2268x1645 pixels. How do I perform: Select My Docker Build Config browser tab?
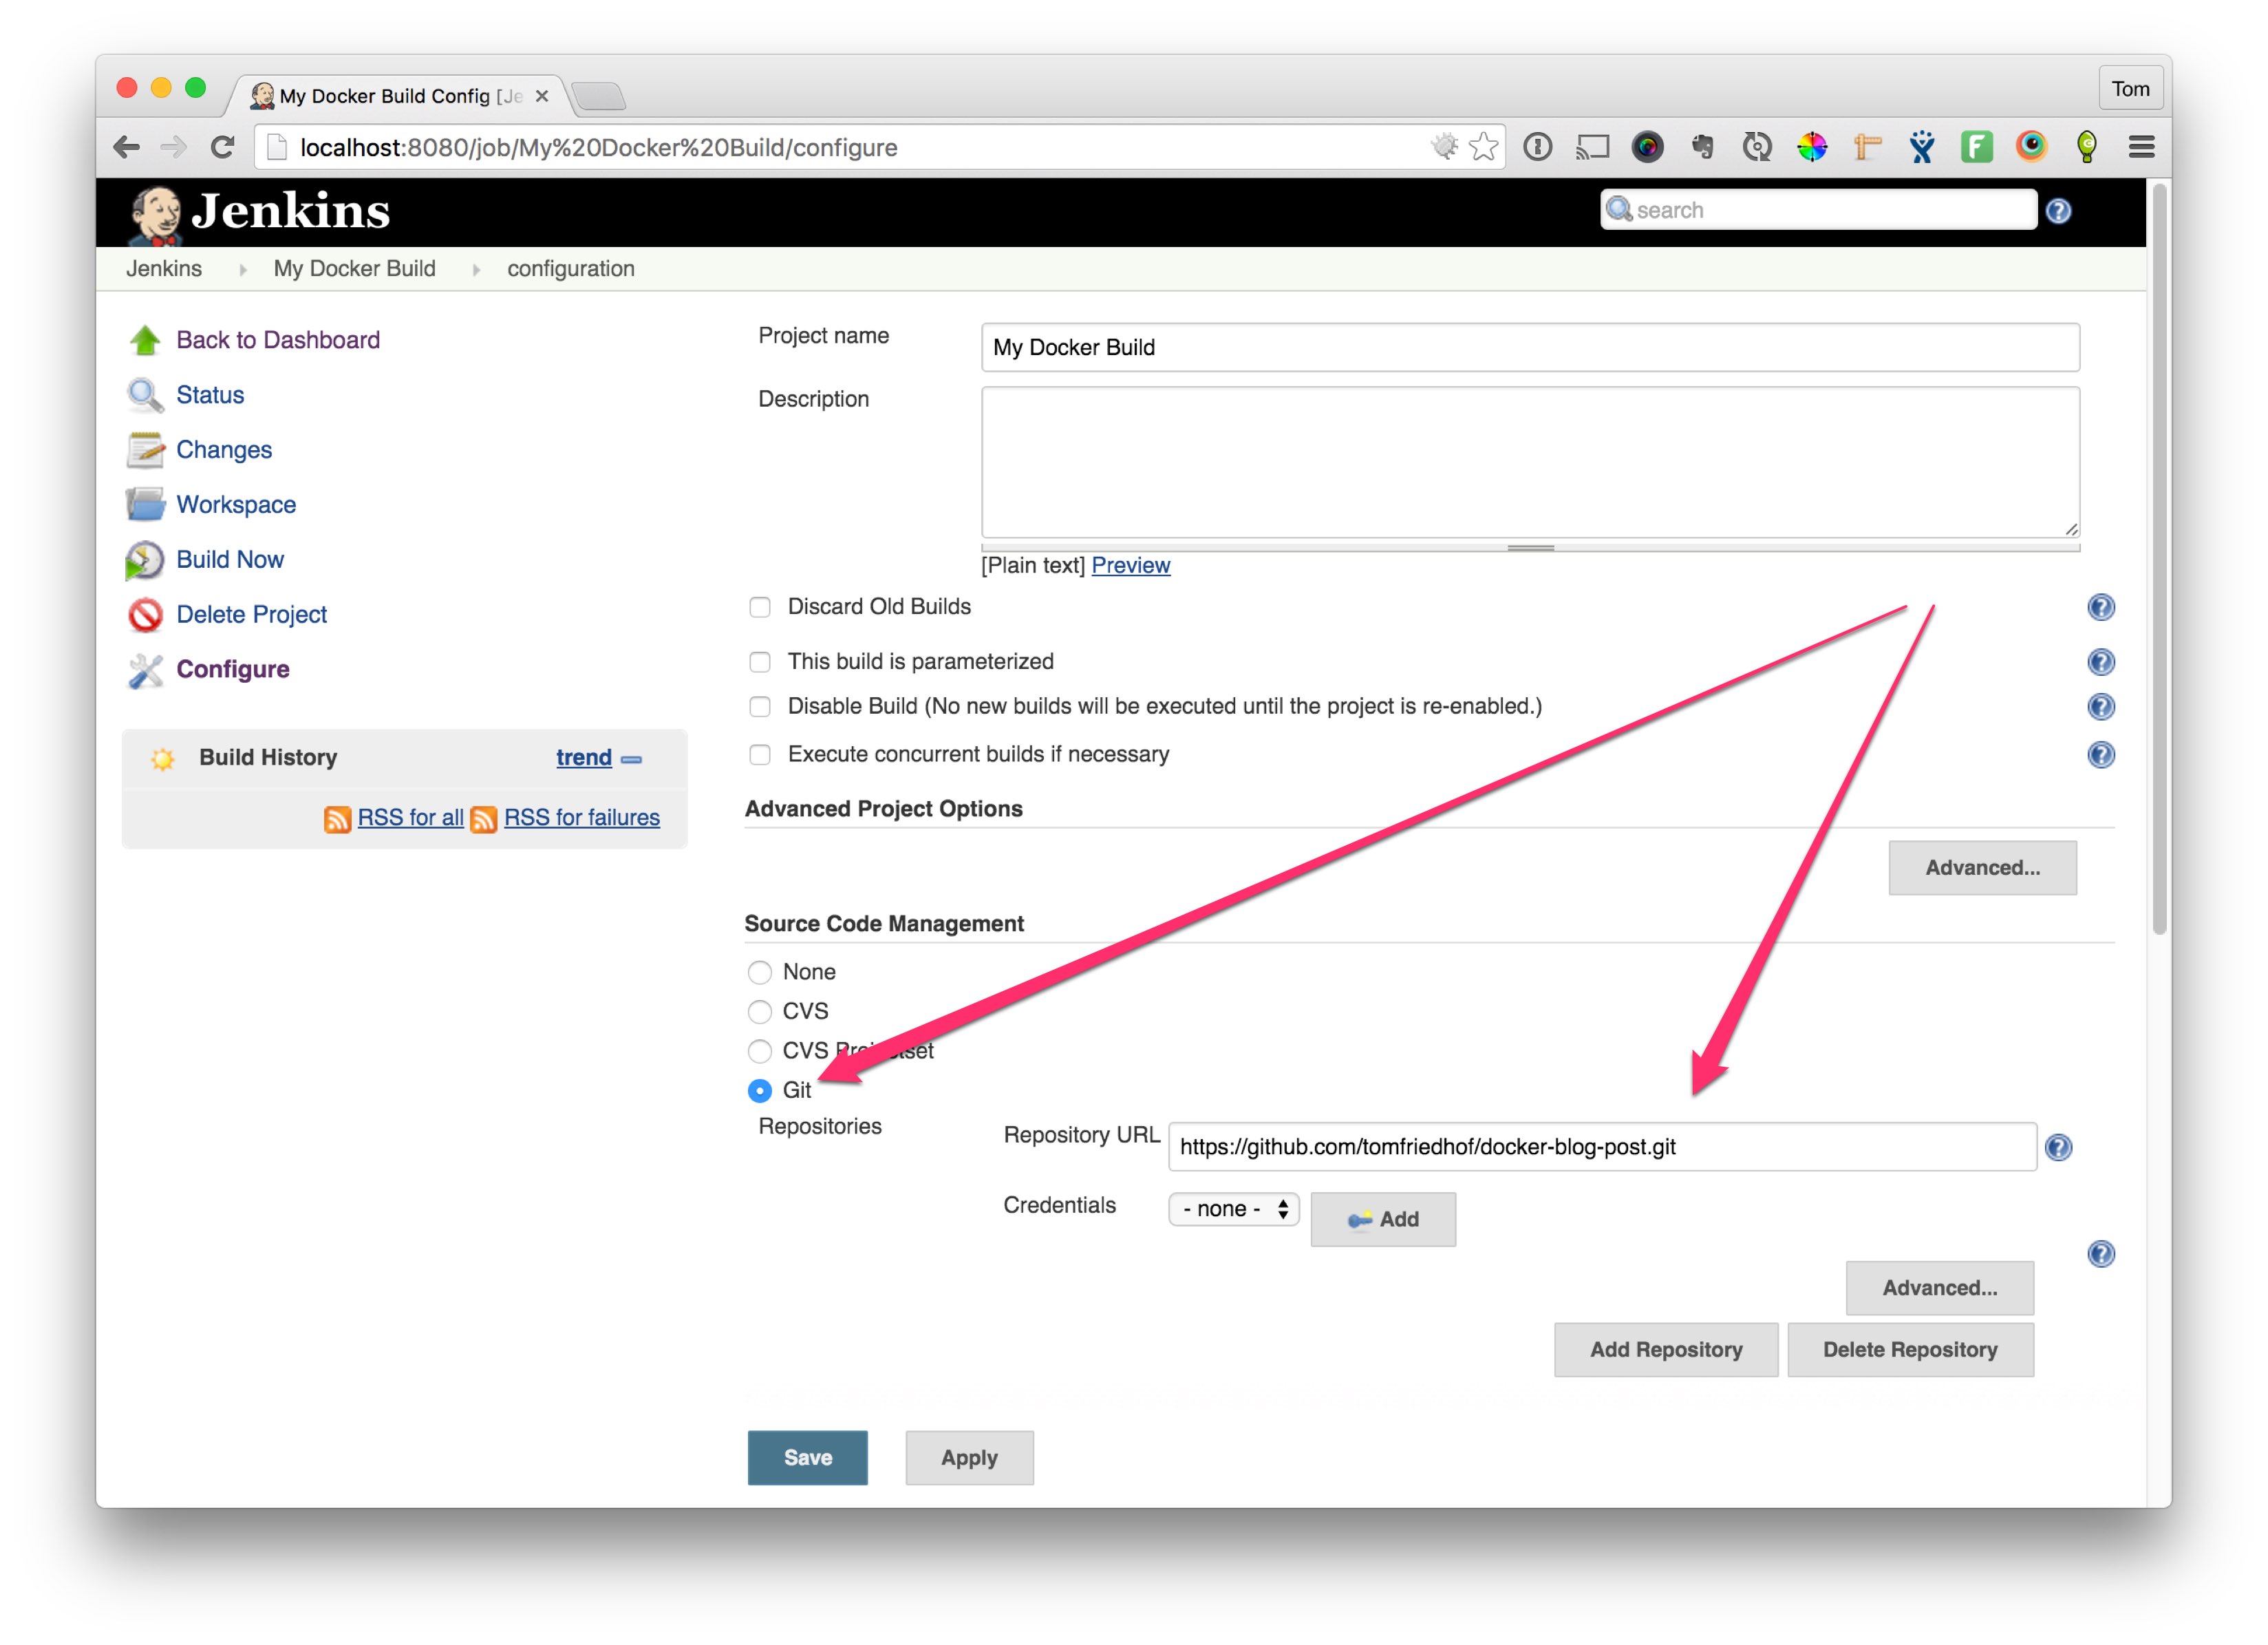click(400, 96)
